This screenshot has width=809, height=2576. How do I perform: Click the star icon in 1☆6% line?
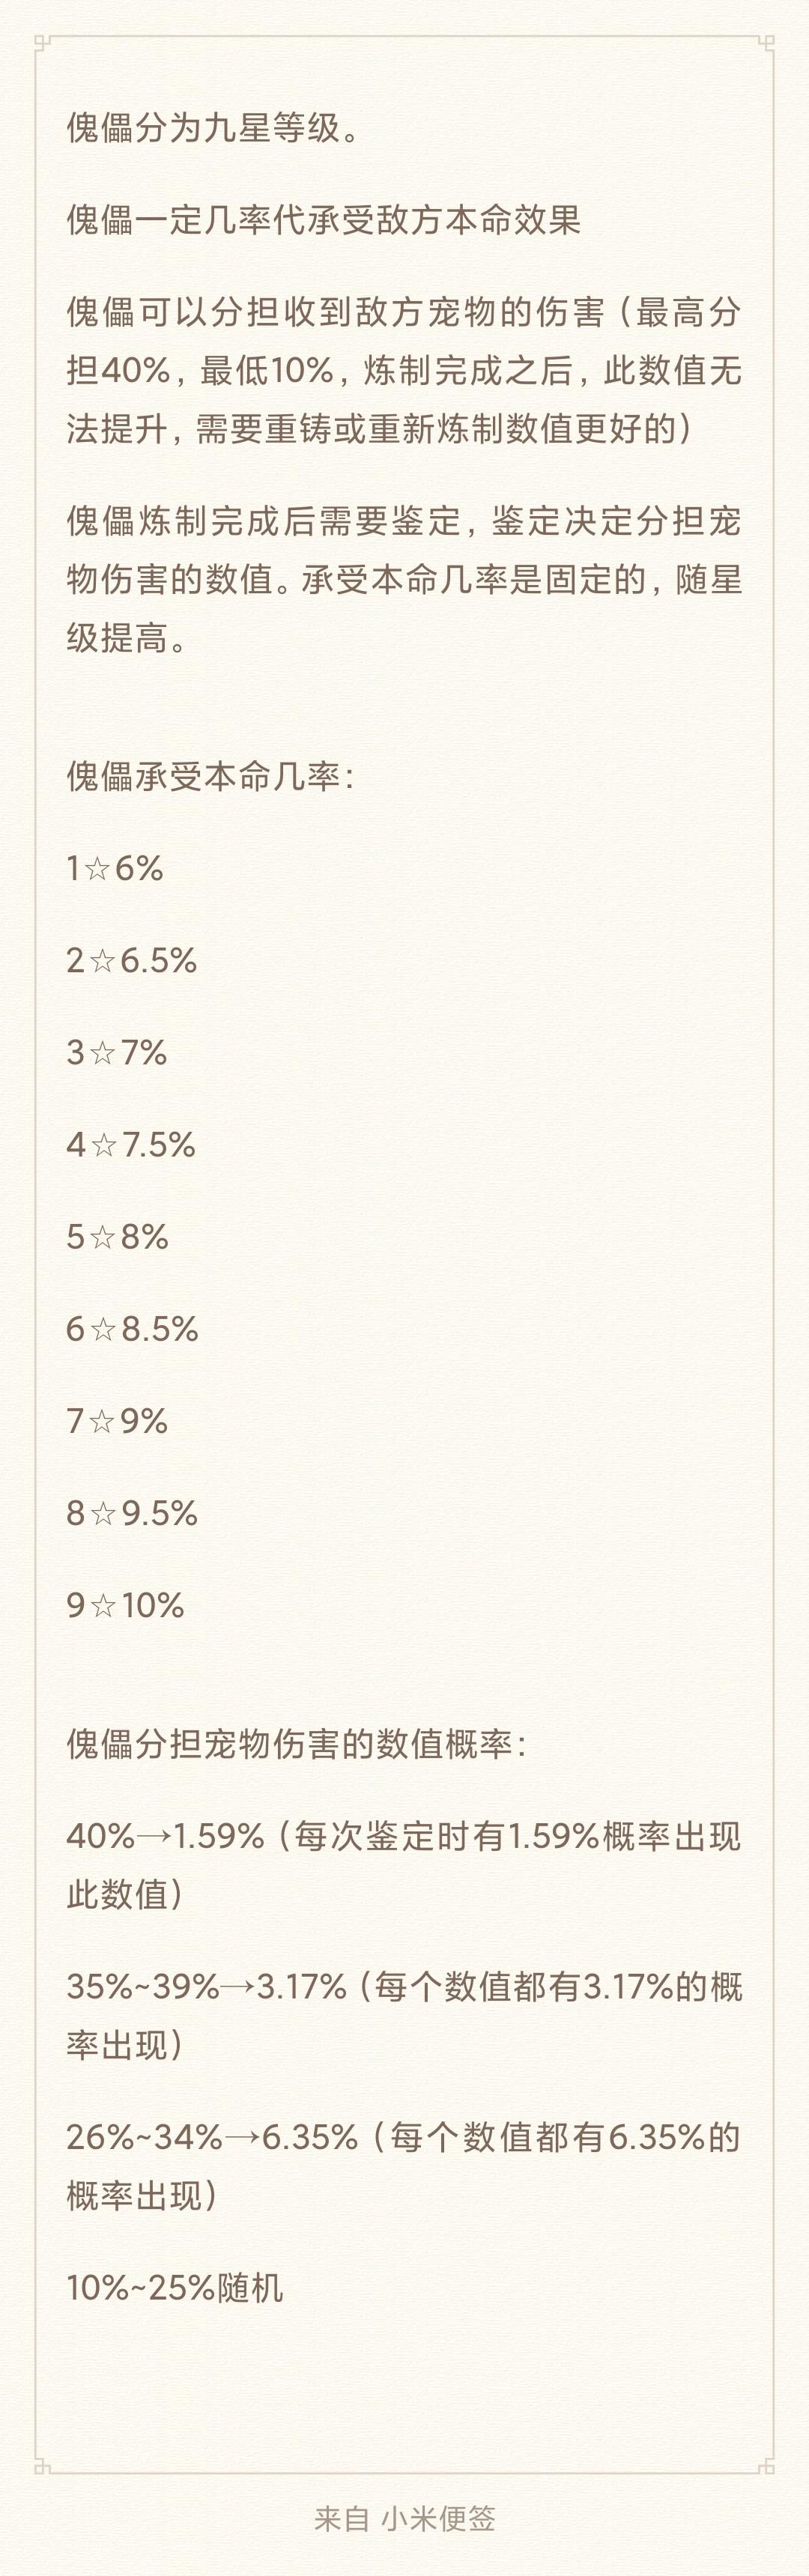pos(97,869)
